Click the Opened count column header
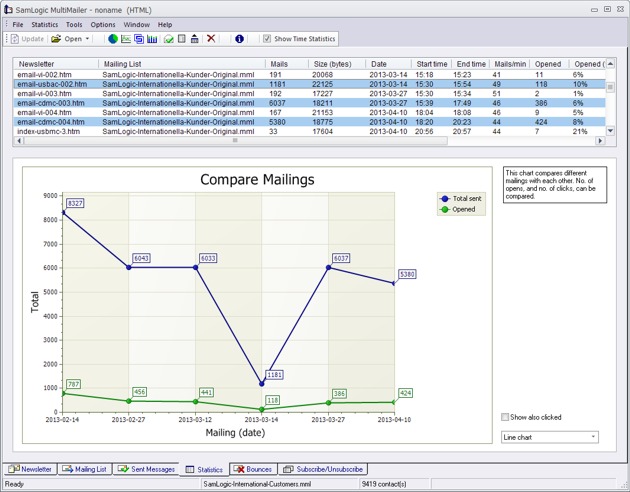630x492 pixels. [x=549, y=64]
